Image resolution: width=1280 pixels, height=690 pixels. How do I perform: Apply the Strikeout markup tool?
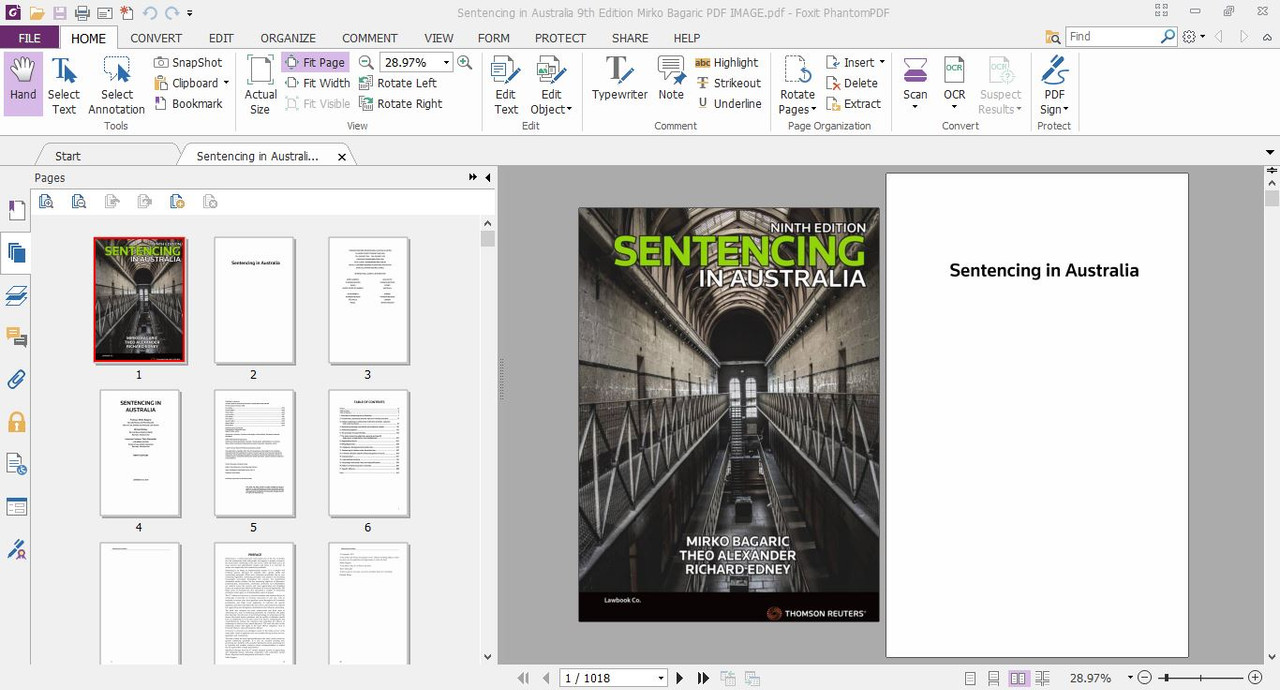(729, 83)
